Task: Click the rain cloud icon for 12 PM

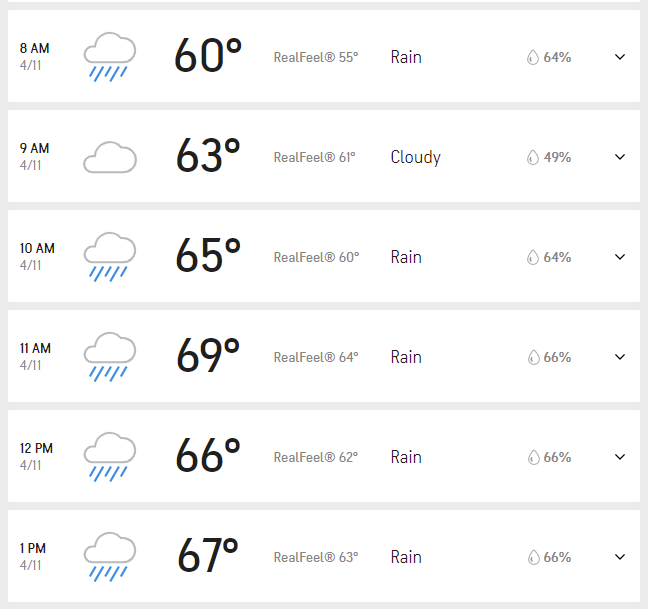Action: [110, 457]
